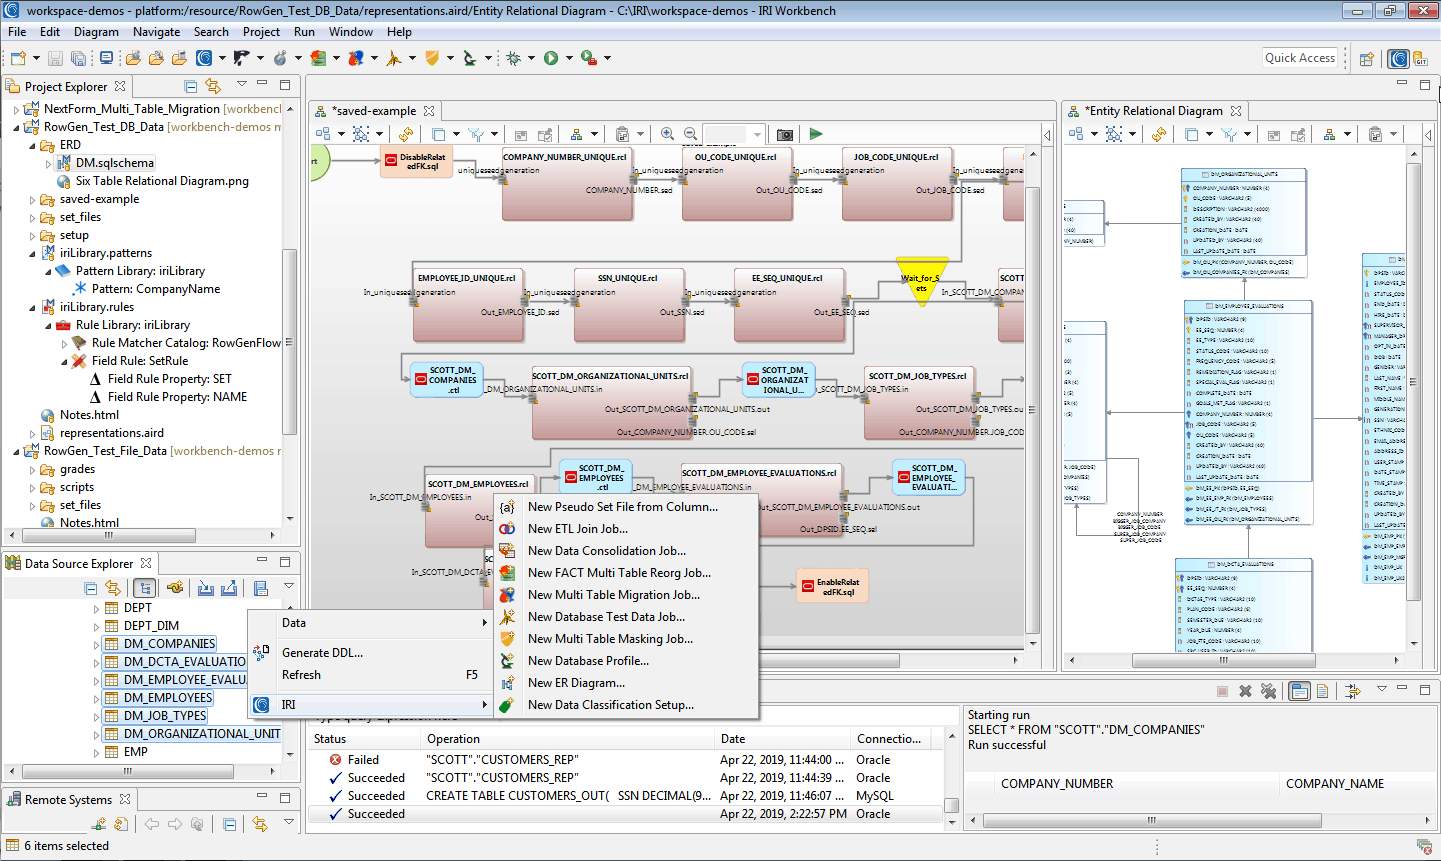Open the zoom level combo box
This screenshot has width=1441, height=861.
(757, 134)
